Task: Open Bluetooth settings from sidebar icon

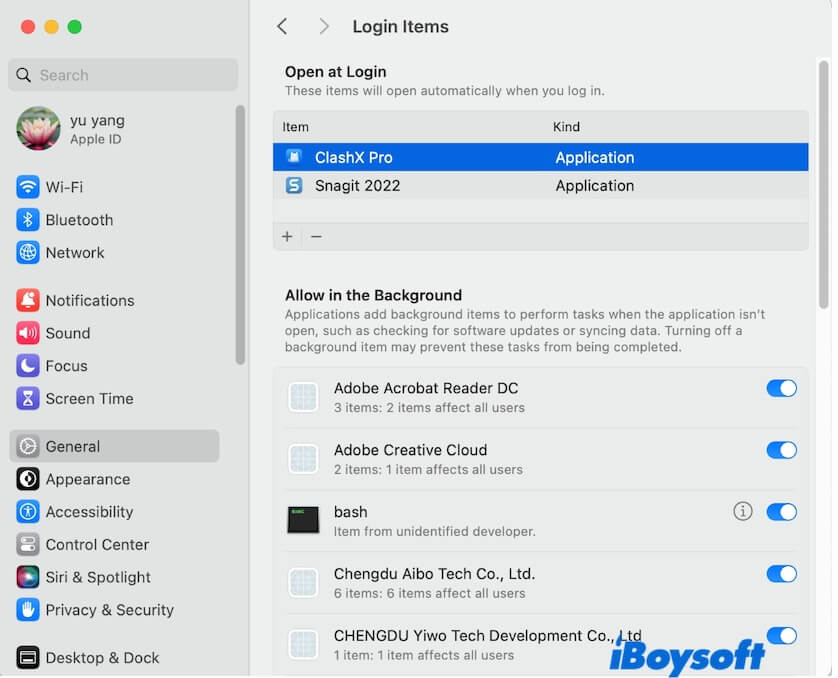Action: [x=28, y=220]
